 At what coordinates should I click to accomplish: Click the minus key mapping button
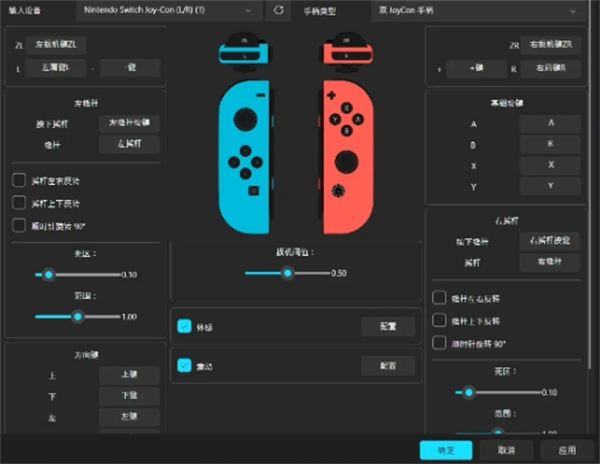pyautogui.click(x=130, y=68)
